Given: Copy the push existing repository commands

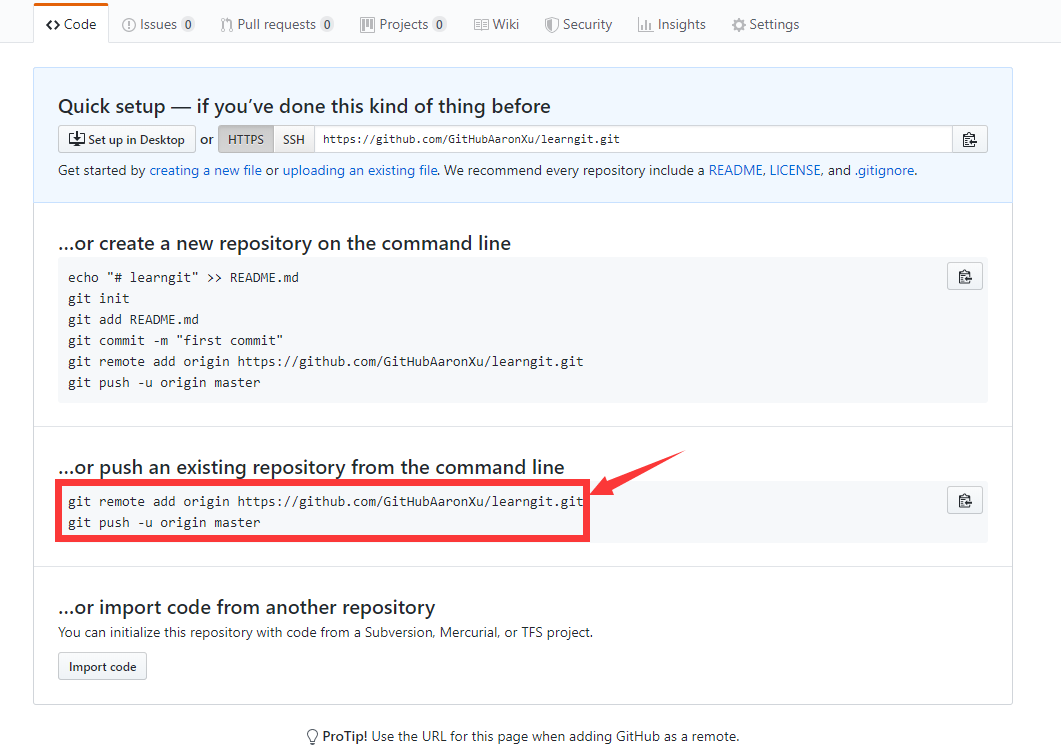Looking at the screenshot, I should 964,501.
